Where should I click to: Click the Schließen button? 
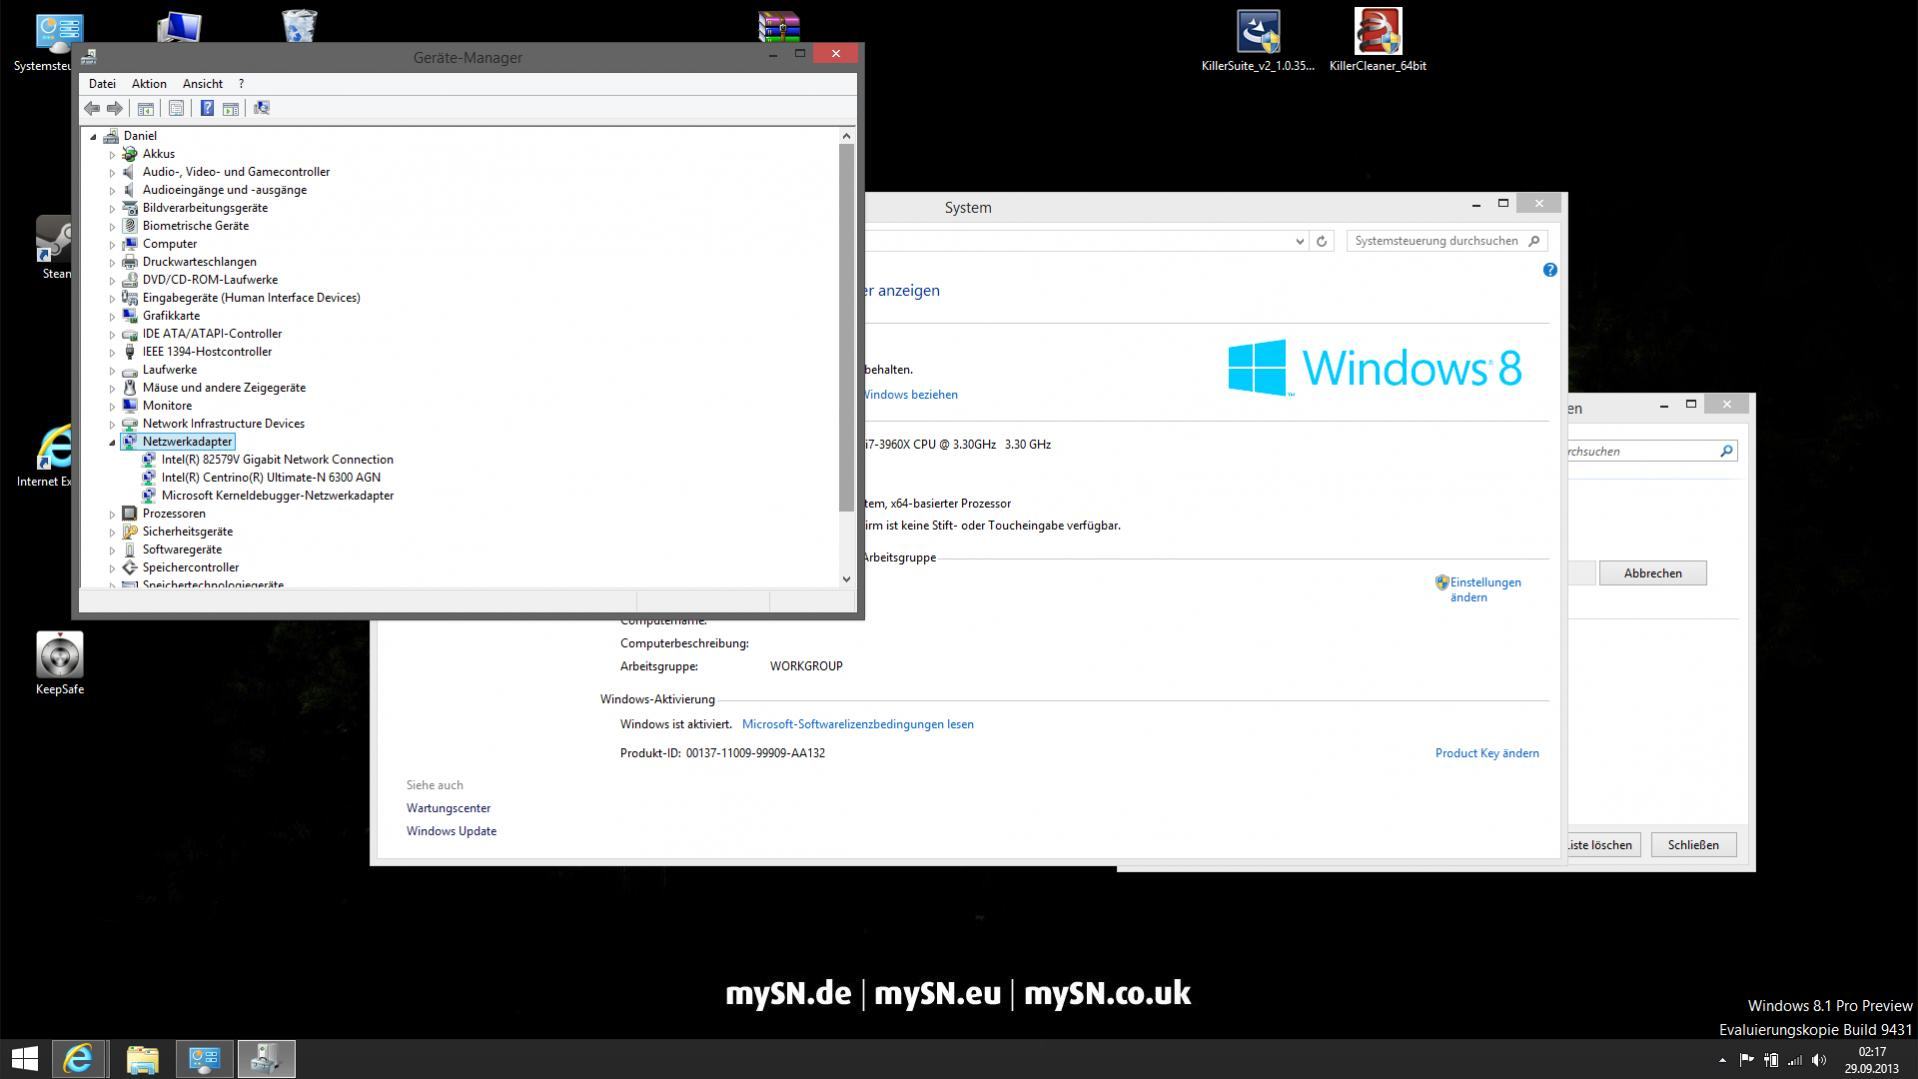point(1693,845)
